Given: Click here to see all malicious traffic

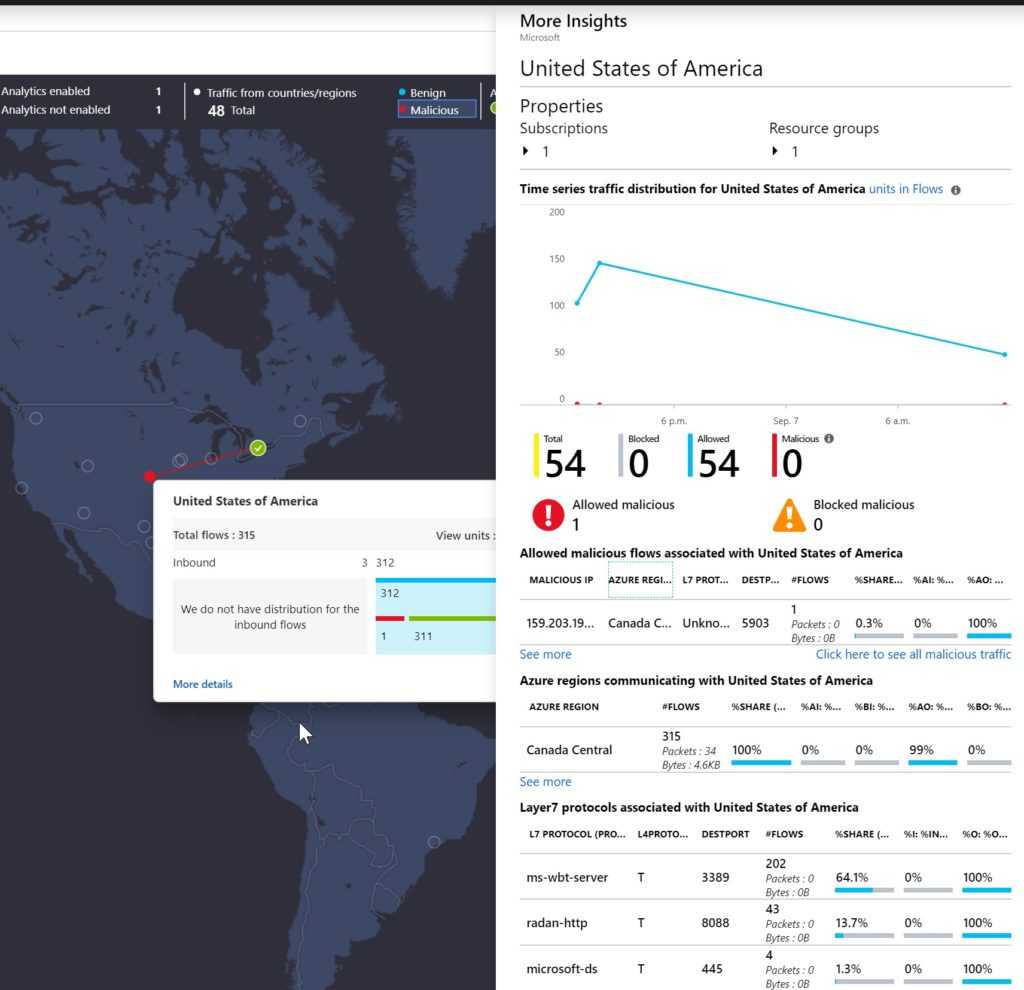Looking at the screenshot, I should (913, 654).
